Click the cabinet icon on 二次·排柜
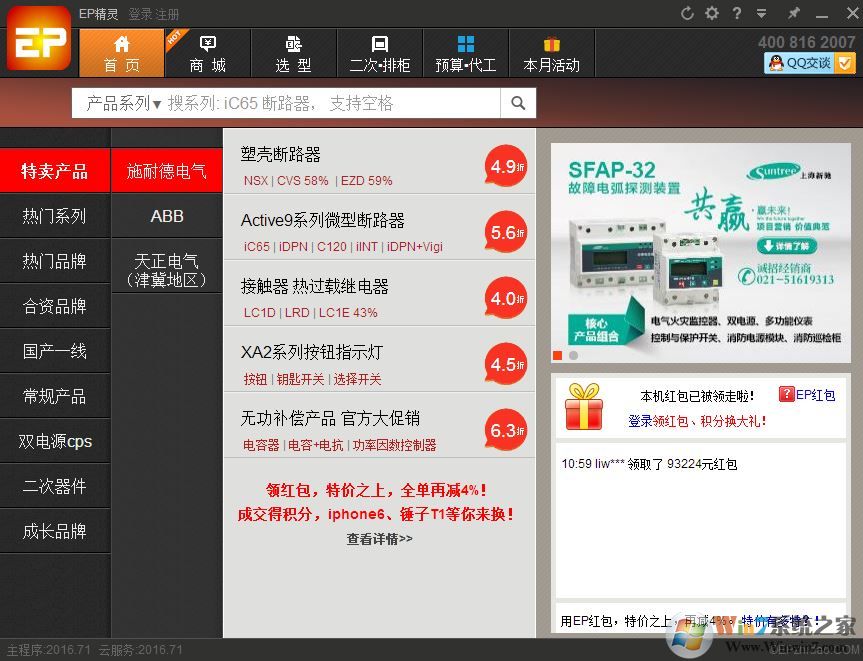Screen dimensions: 863x661 380,44
